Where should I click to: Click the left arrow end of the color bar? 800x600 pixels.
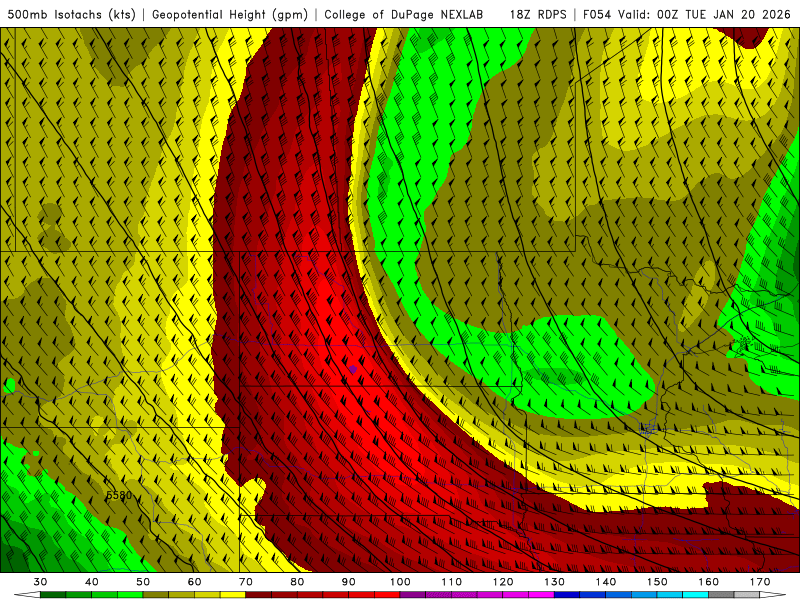point(27,595)
